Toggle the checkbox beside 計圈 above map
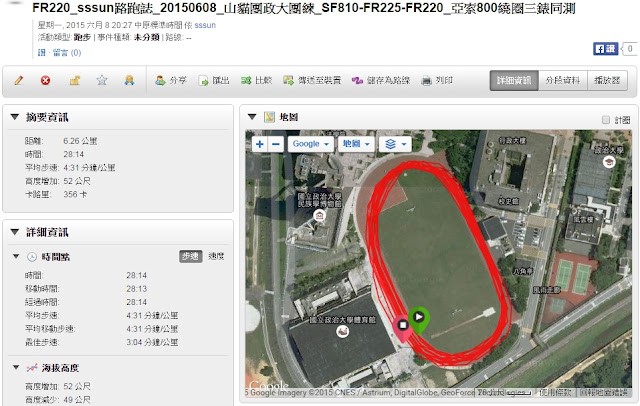Viewport: 640px width, 406px height. click(x=606, y=120)
